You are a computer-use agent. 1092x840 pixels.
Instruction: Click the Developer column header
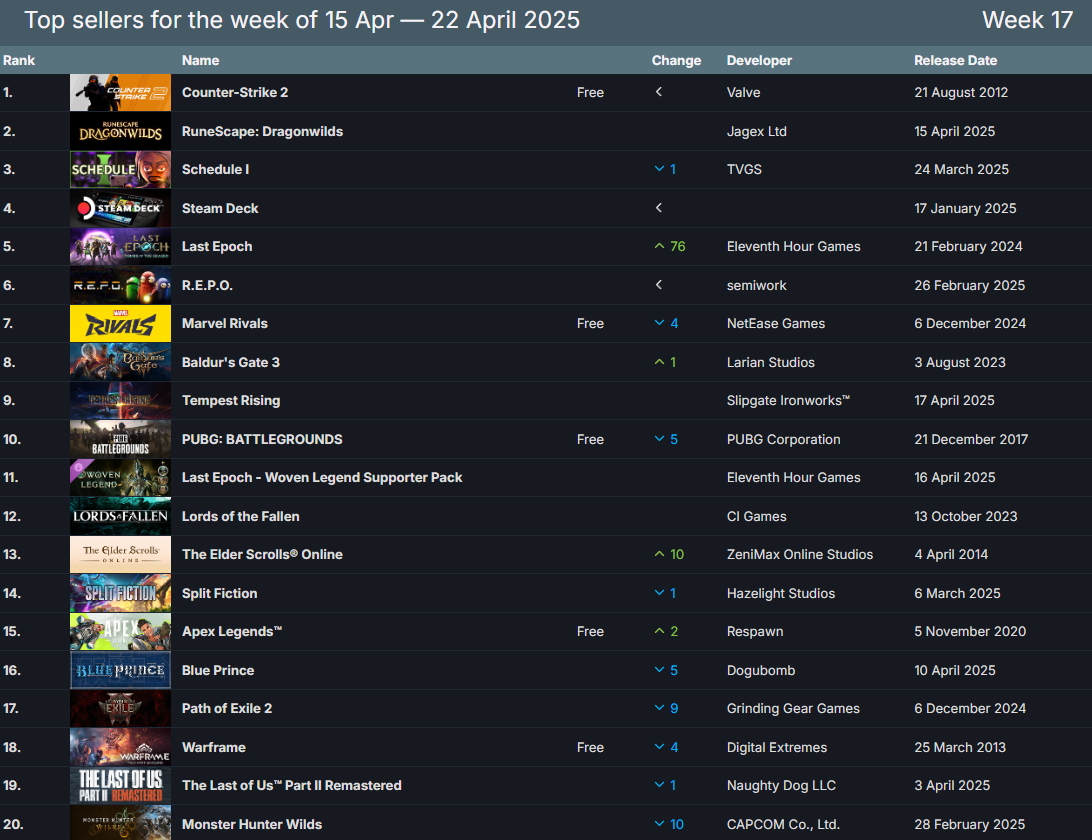point(759,61)
